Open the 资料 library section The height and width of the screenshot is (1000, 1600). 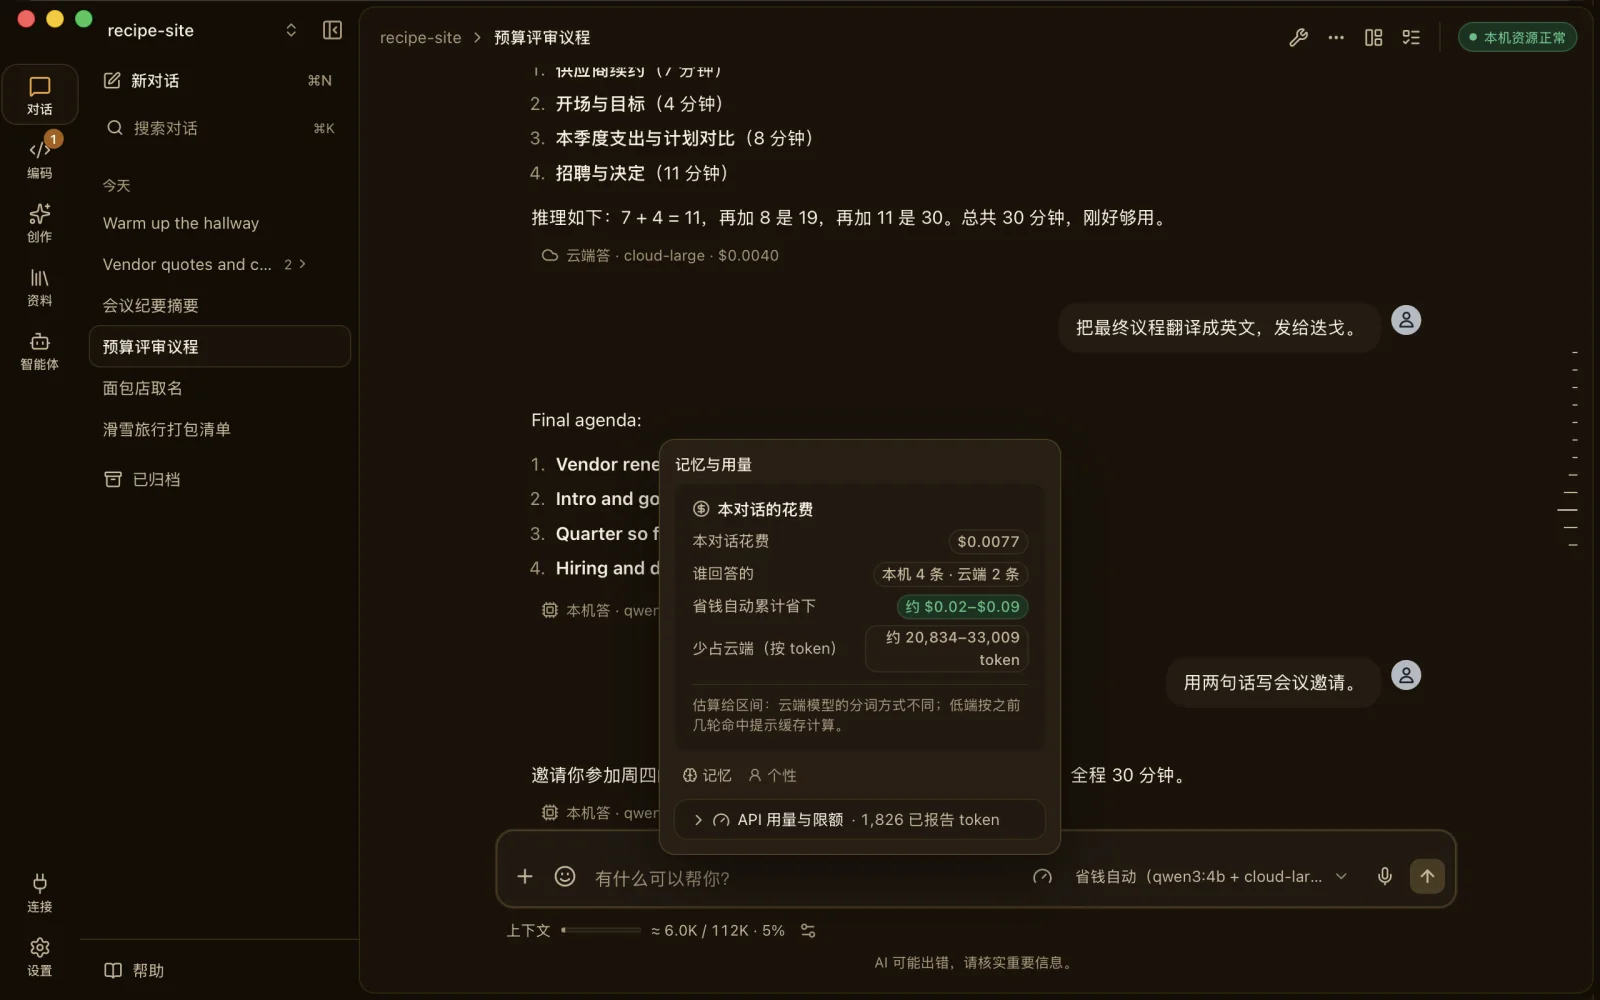(40, 287)
